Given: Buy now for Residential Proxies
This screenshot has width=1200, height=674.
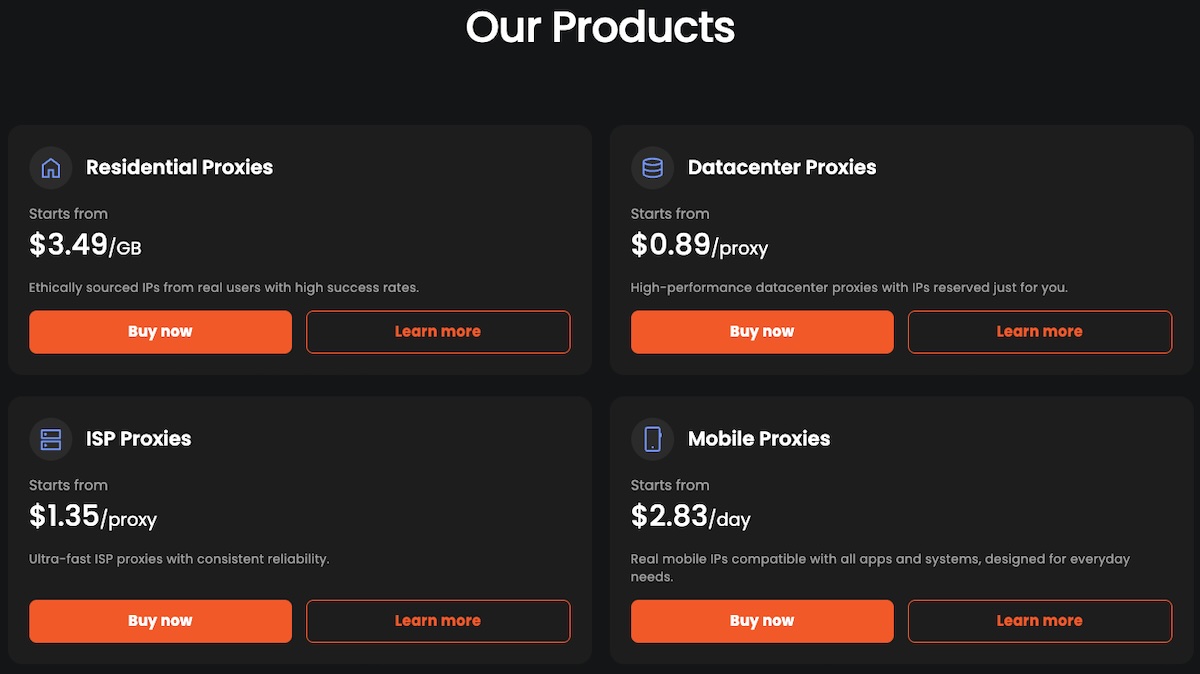Looking at the screenshot, I should pyautogui.click(x=160, y=332).
